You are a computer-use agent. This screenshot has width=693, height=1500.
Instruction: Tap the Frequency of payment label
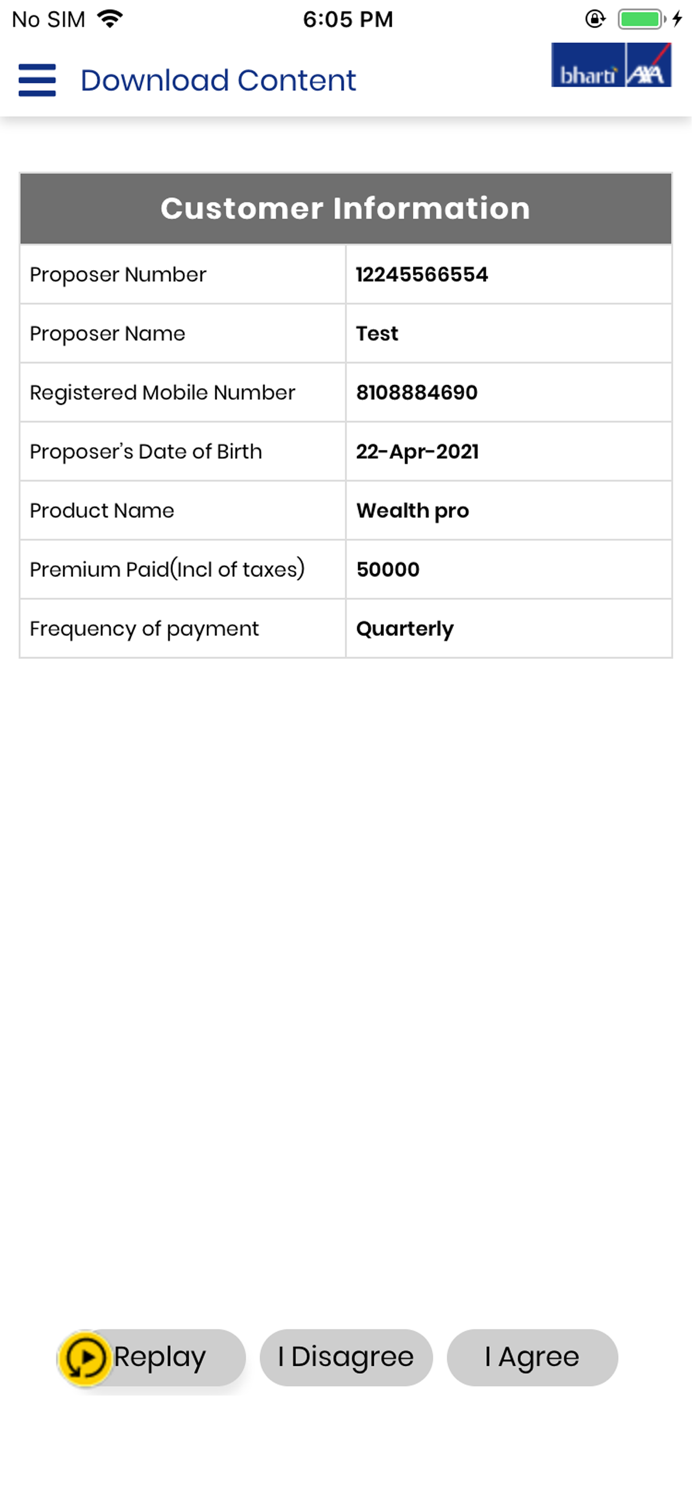(x=144, y=629)
